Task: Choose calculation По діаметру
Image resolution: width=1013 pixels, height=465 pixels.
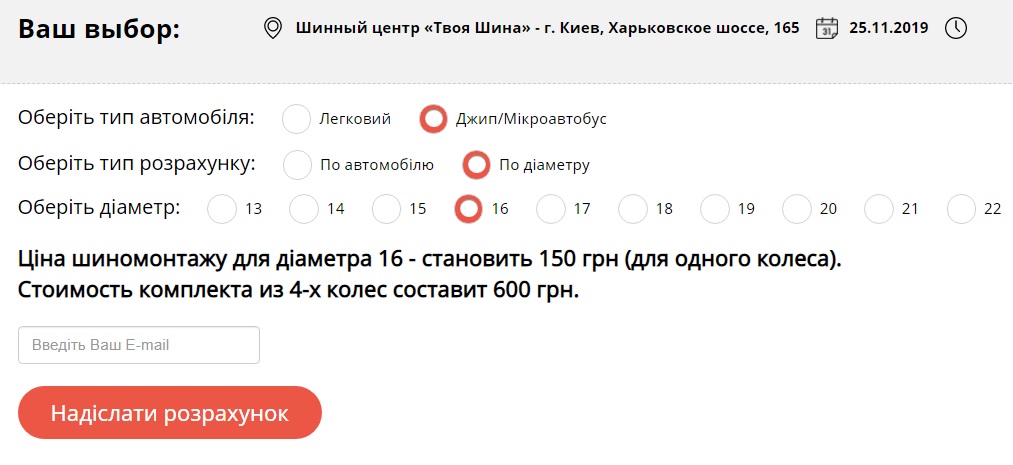Action: coord(477,164)
